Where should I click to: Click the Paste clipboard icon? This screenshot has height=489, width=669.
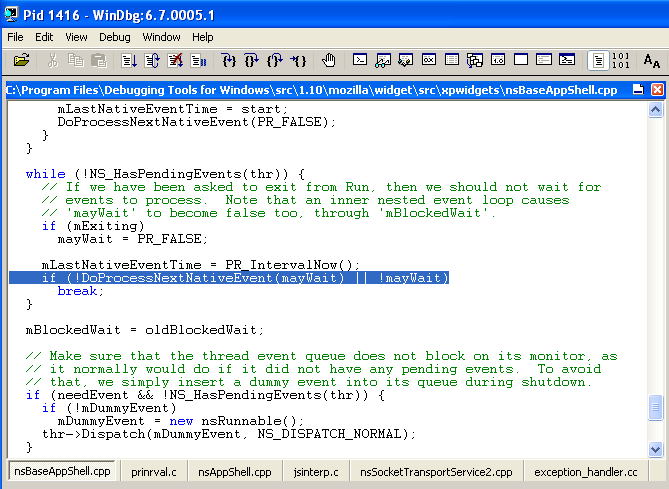99,60
